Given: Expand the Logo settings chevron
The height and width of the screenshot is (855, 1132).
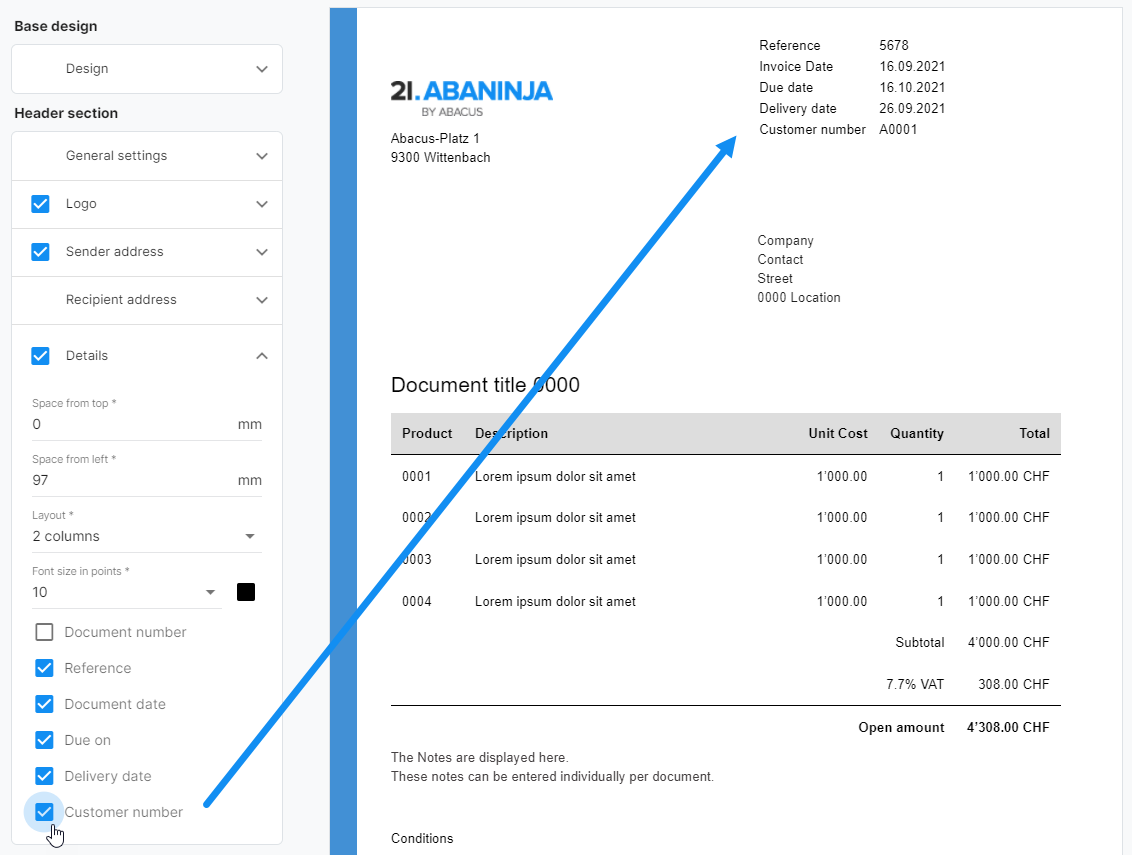Looking at the screenshot, I should [262, 204].
